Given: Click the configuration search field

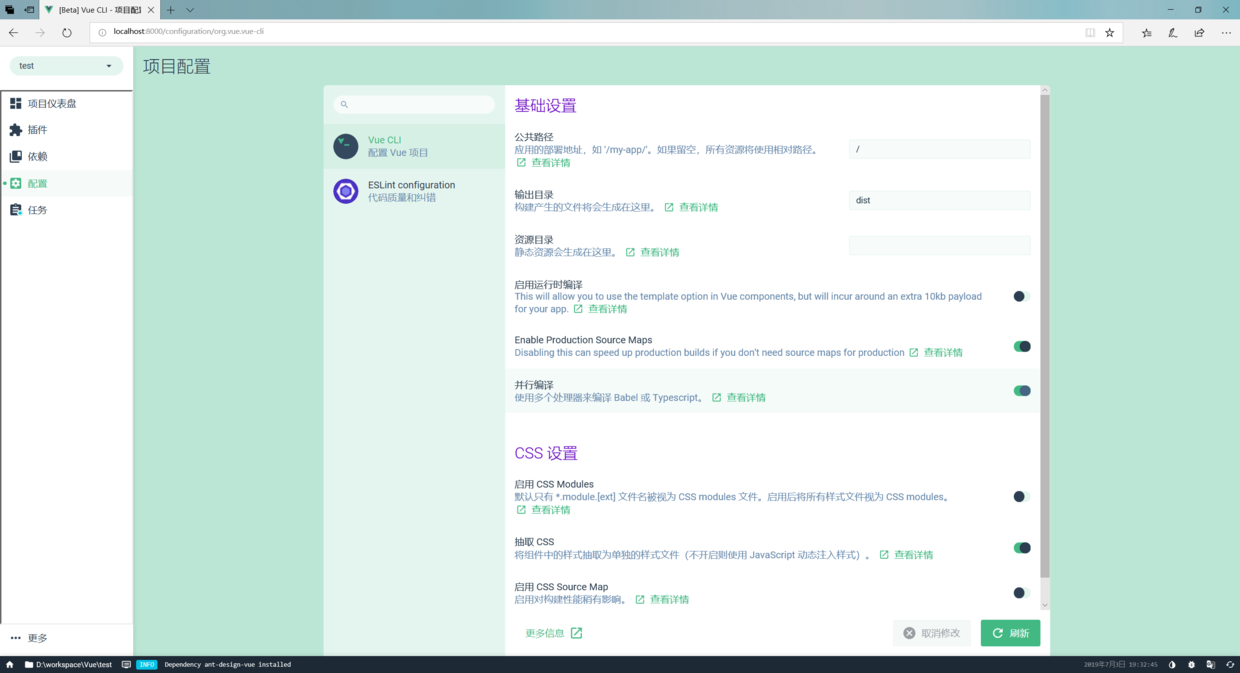Looking at the screenshot, I should tap(414, 104).
